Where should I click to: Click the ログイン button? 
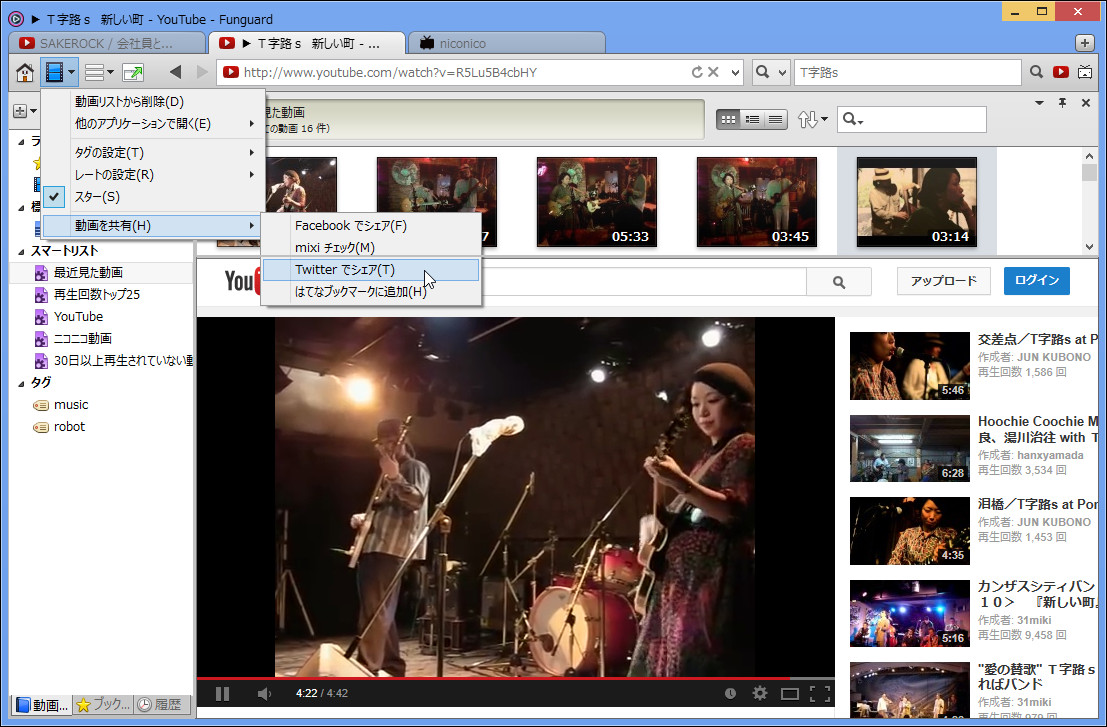click(1036, 281)
